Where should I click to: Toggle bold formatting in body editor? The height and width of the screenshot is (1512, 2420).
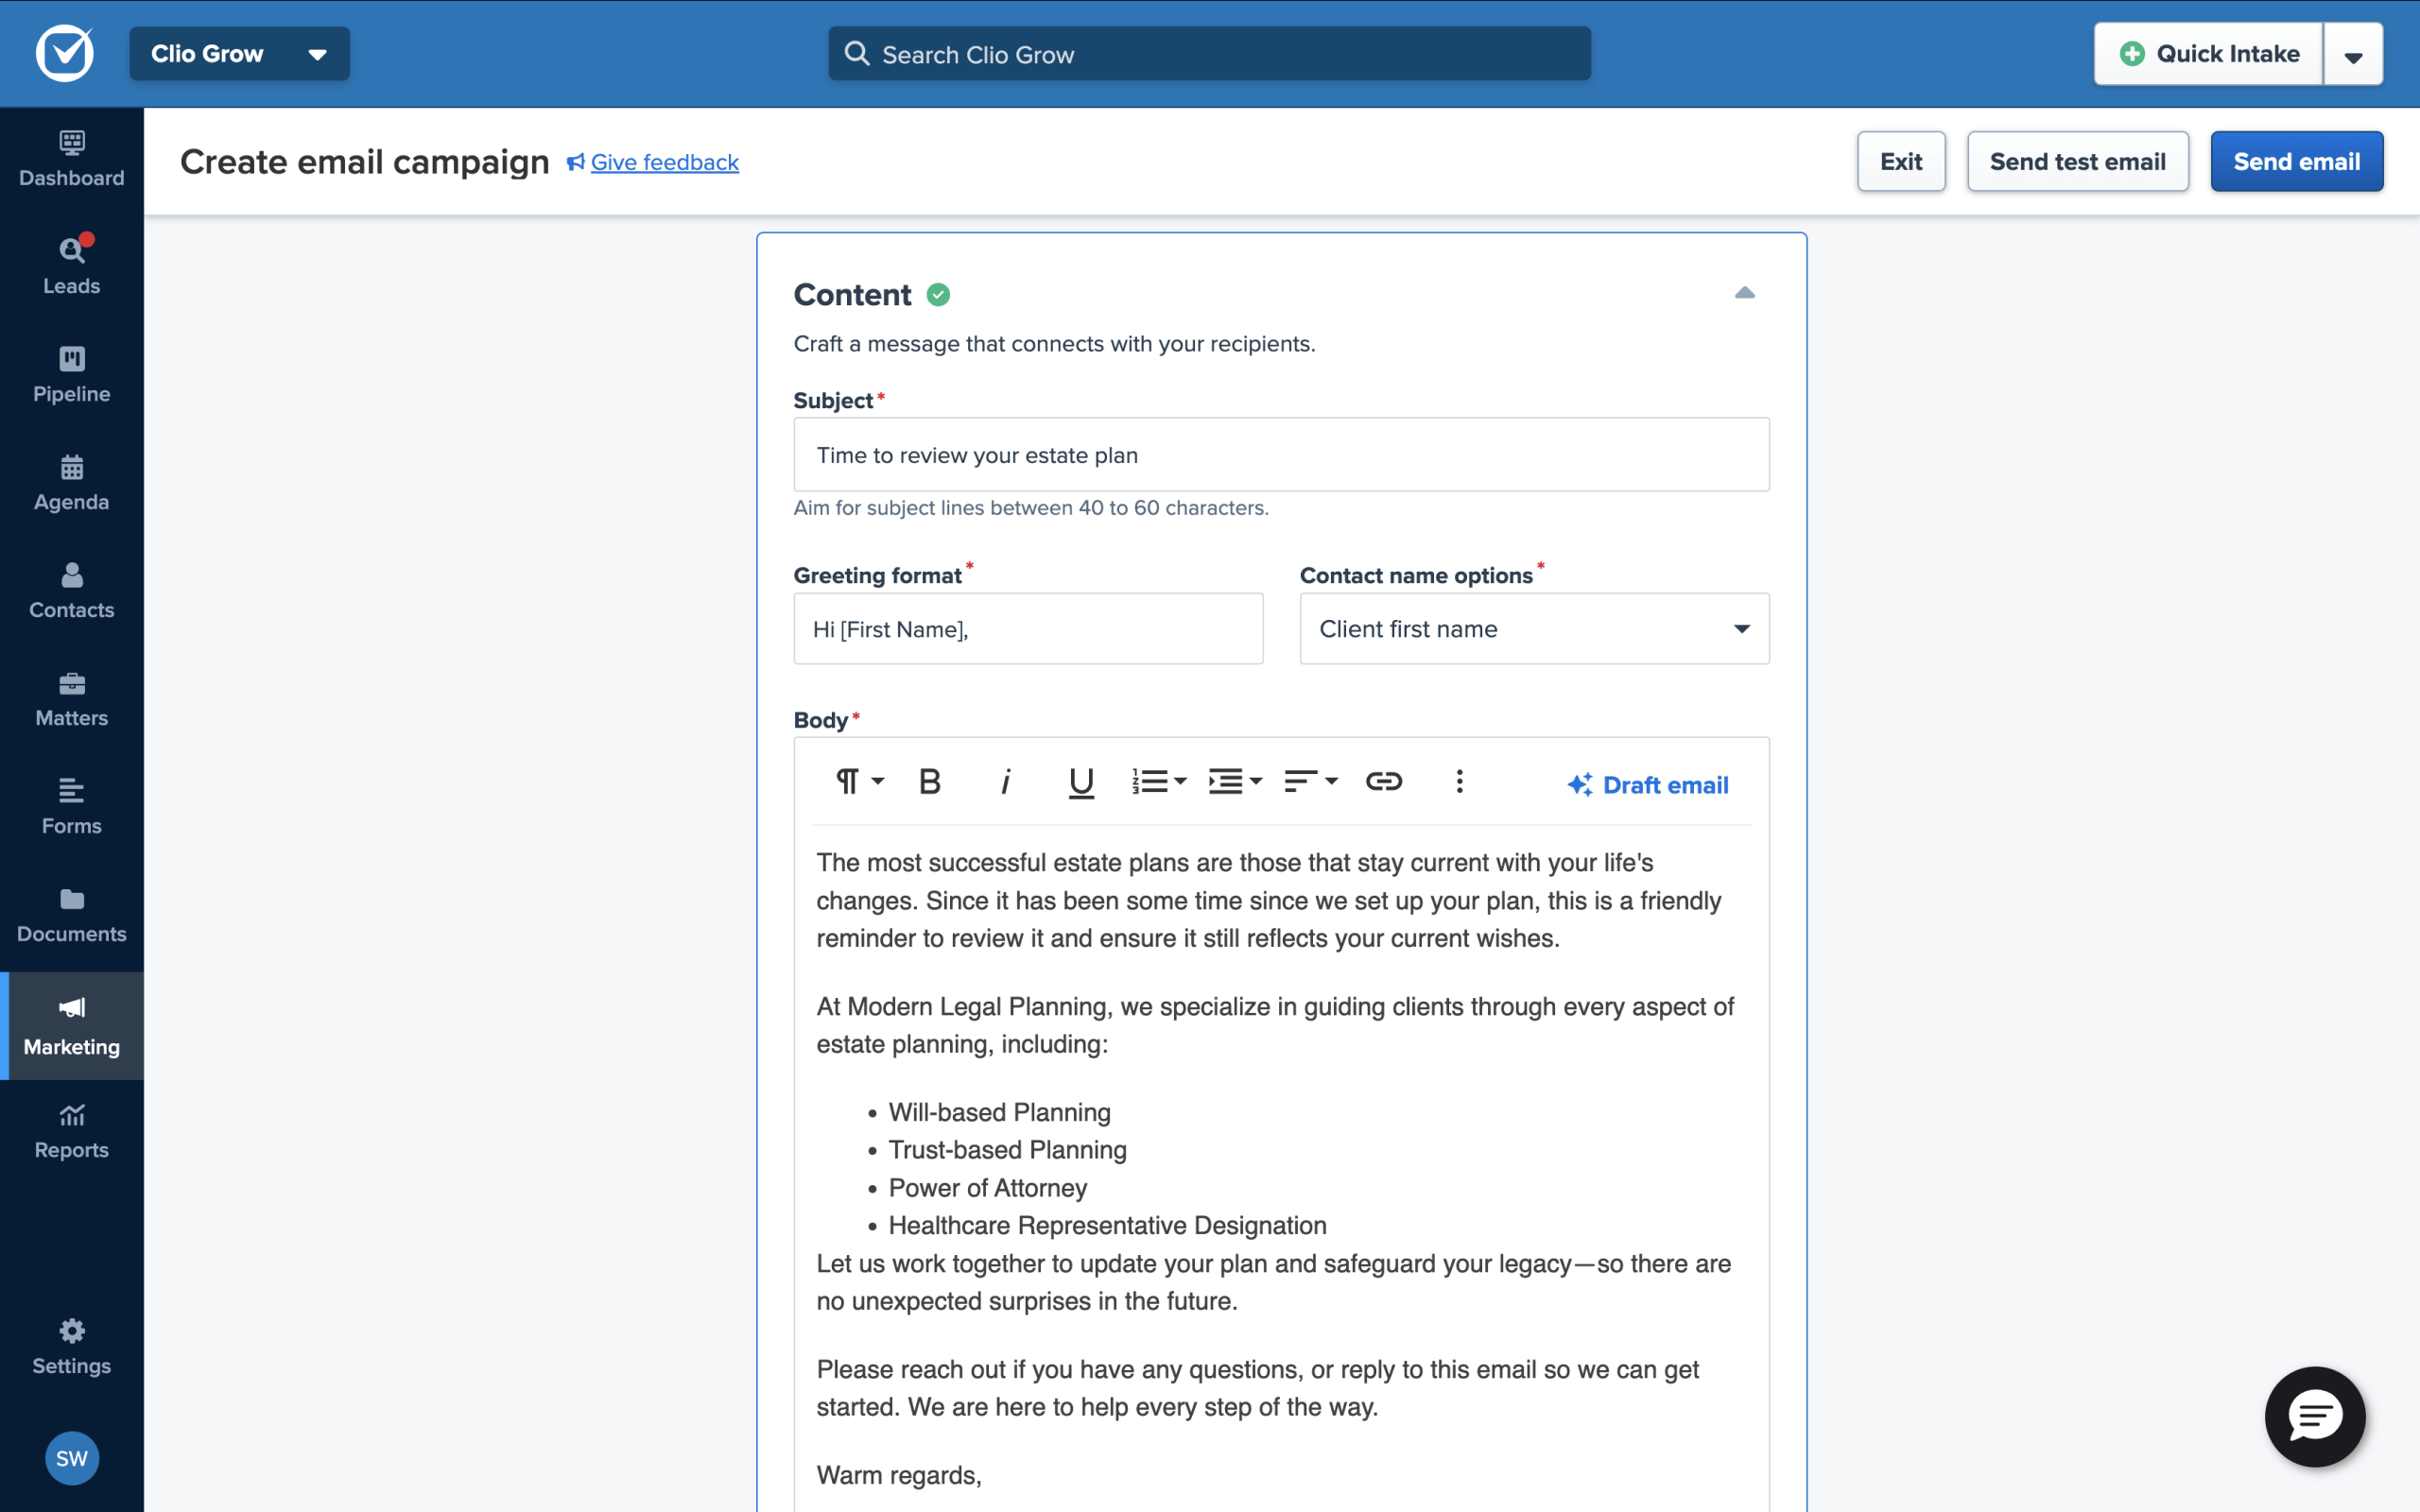tap(929, 782)
